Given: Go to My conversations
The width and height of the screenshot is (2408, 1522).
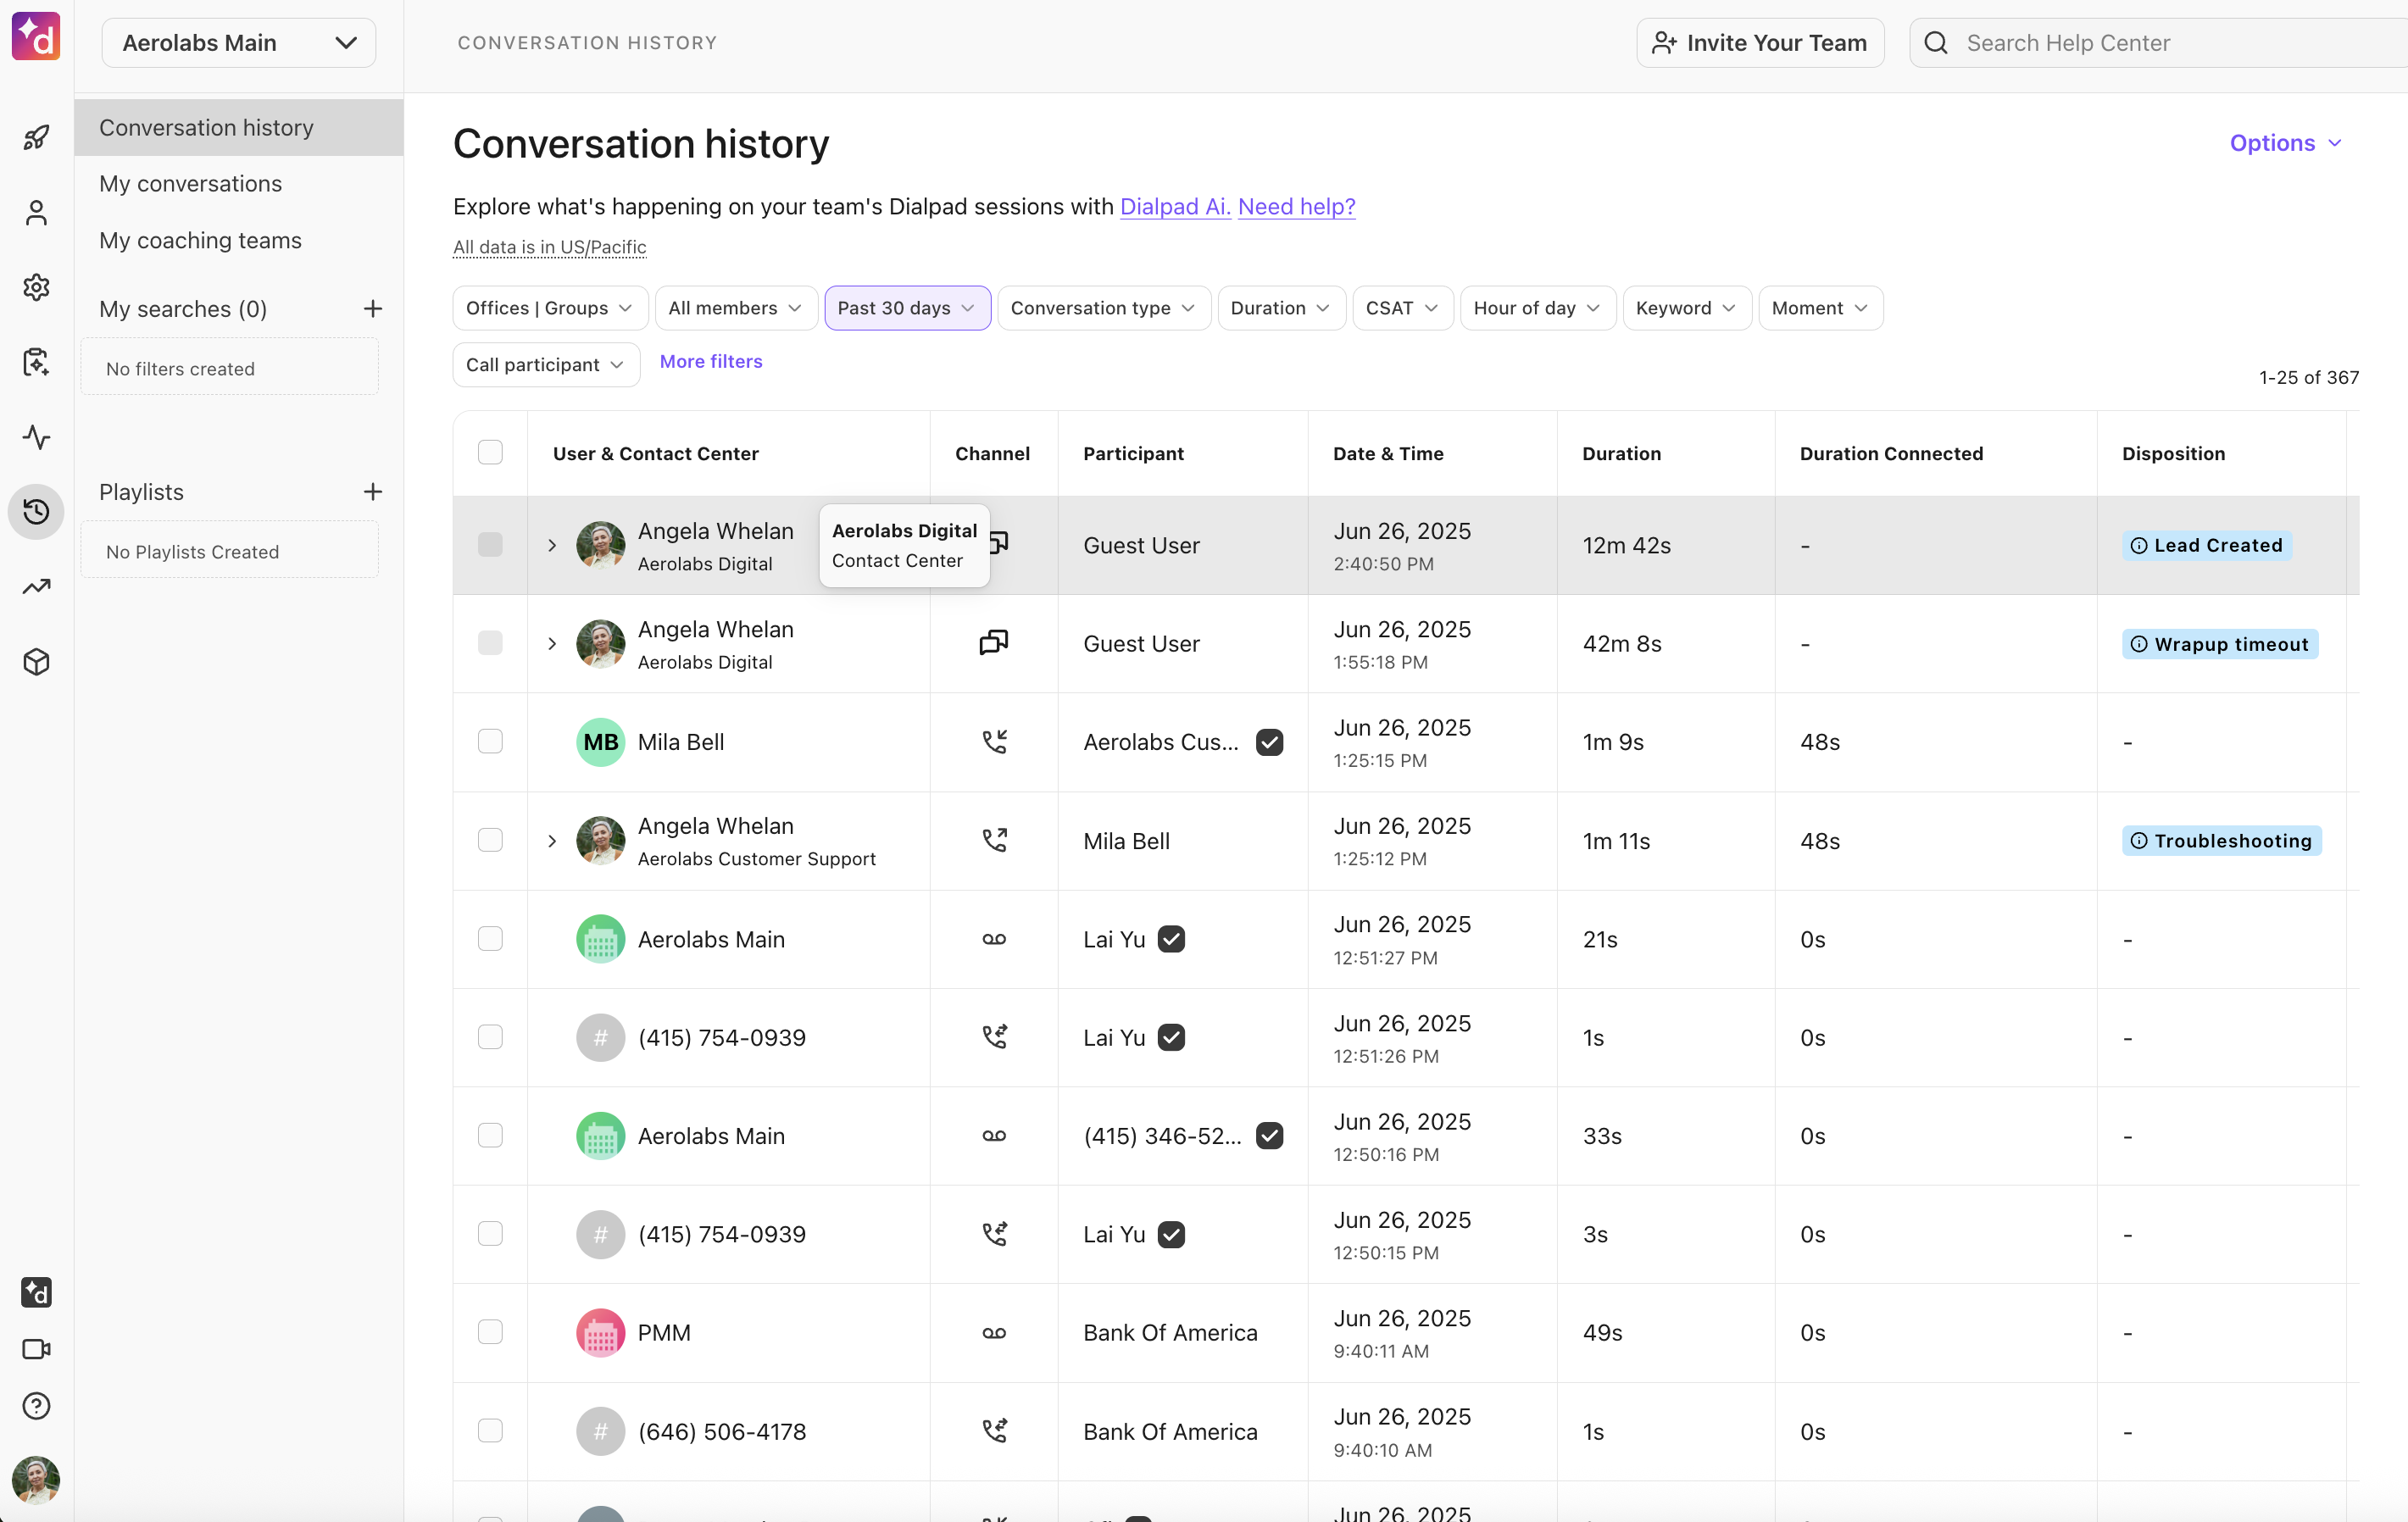Looking at the screenshot, I should (x=190, y=184).
